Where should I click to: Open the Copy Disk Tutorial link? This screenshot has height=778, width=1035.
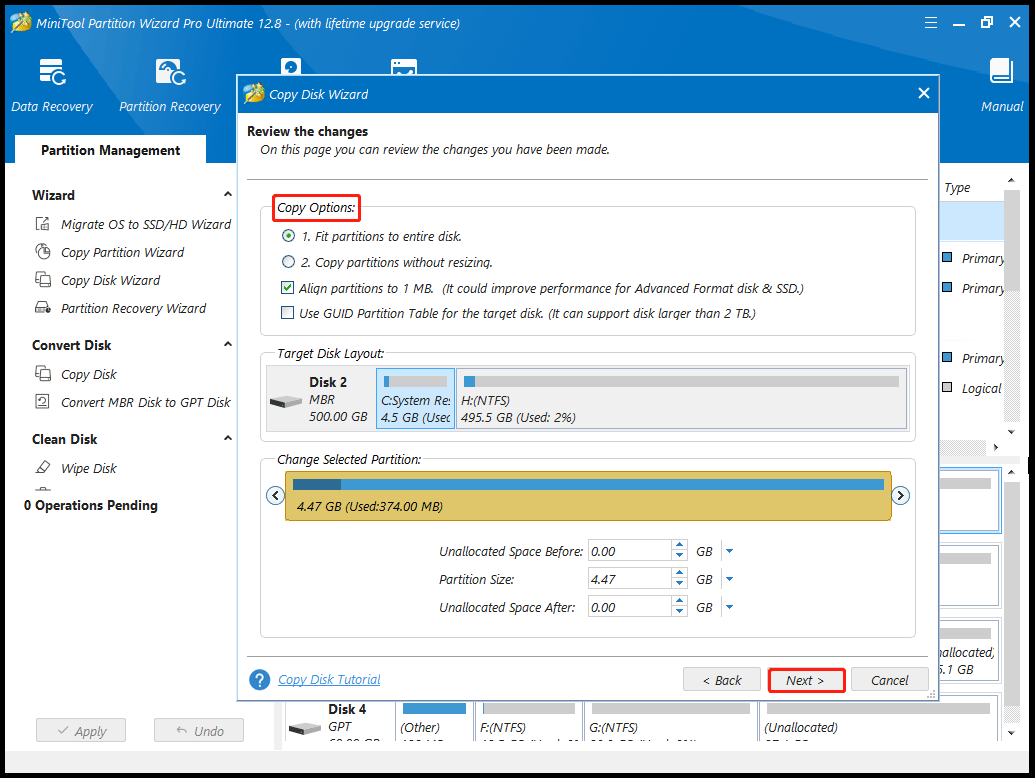point(329,679)
